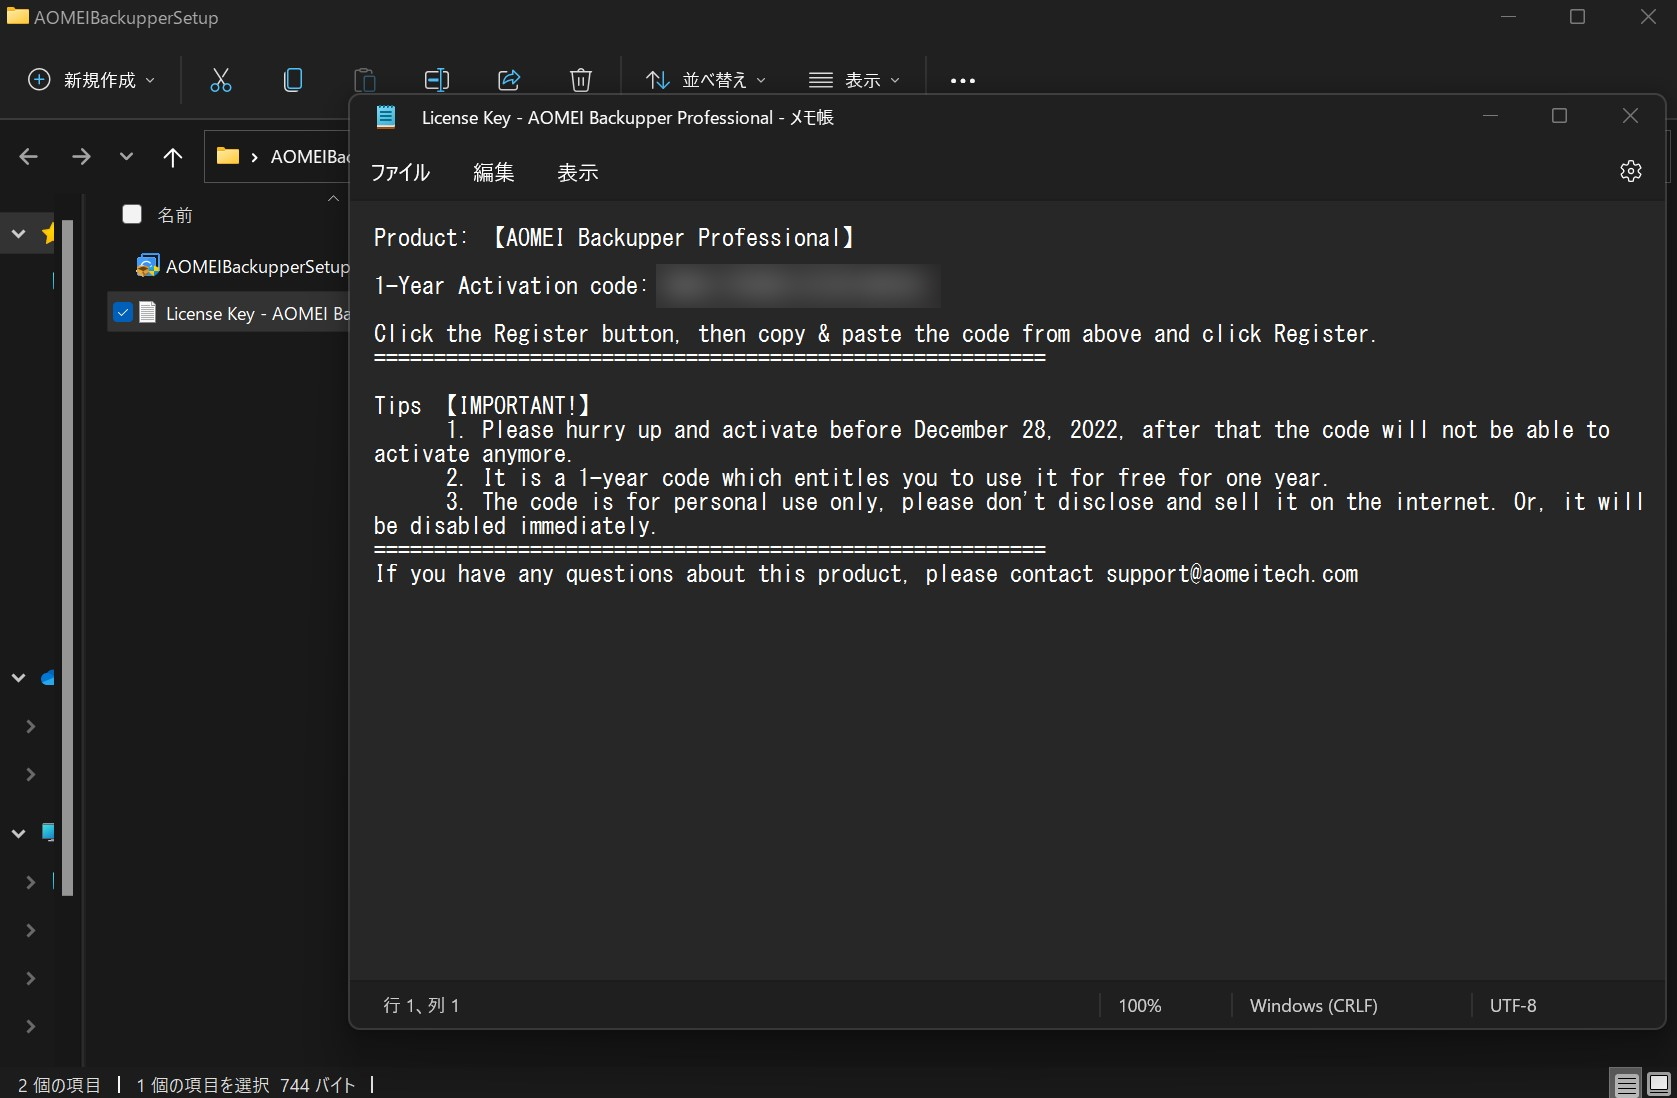Minimize the Notepad window
This screenshot has width=1677, height=1098.
[x=1490, y=116]
